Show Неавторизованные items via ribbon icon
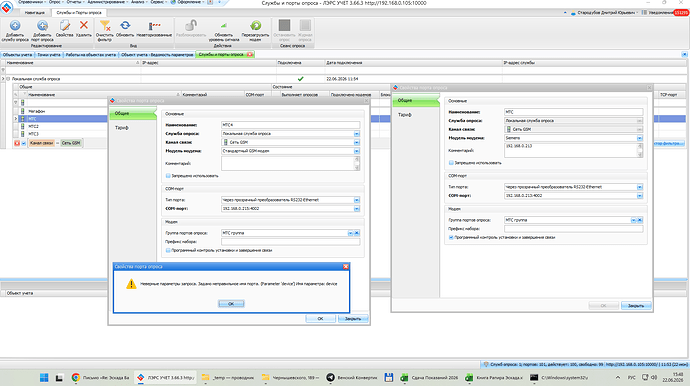The width and height of the screenshot is (690, 386). click(x=154, y=26)
